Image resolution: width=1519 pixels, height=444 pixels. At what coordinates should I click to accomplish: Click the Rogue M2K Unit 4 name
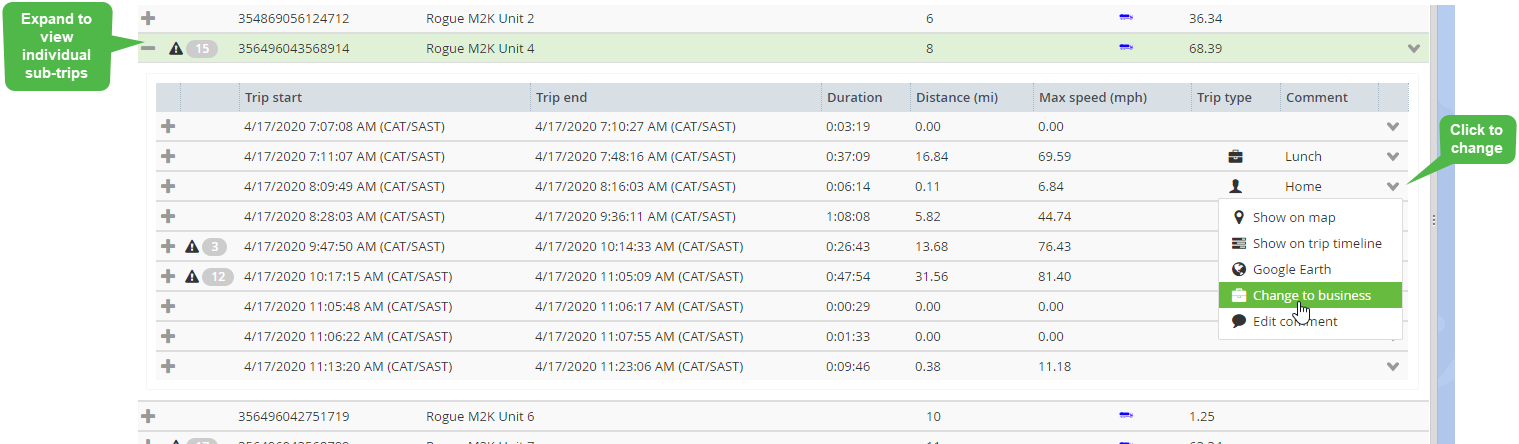(480, 48)
